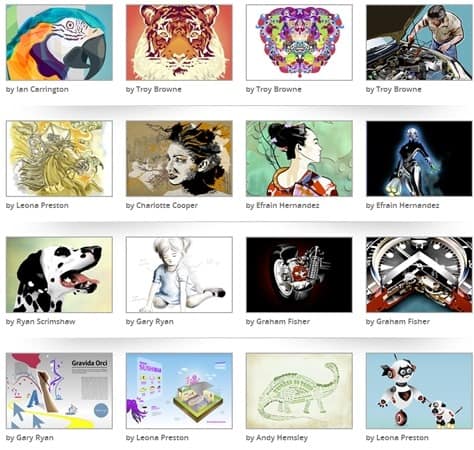Open the tiger face illustration thumbnail

click(x=179, y=42)
